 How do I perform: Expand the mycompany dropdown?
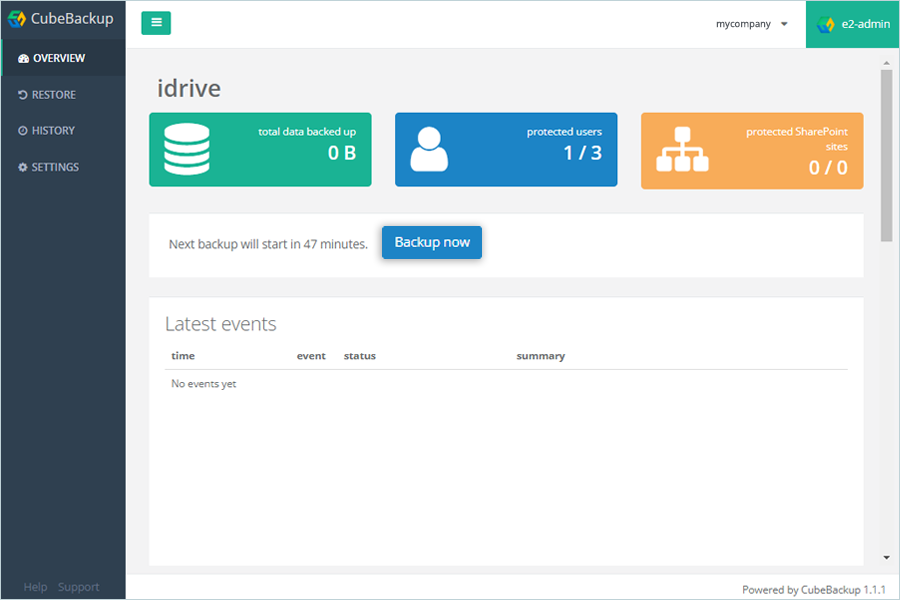[751, 24]
